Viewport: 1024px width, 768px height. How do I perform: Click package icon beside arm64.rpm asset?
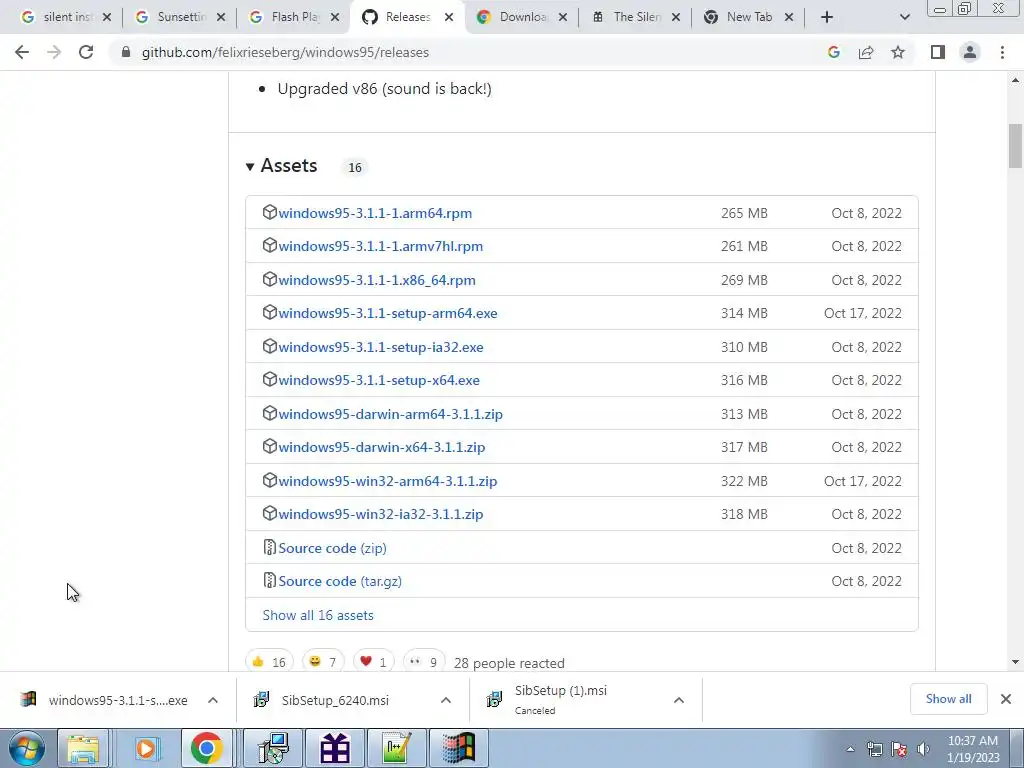[269, 212]
